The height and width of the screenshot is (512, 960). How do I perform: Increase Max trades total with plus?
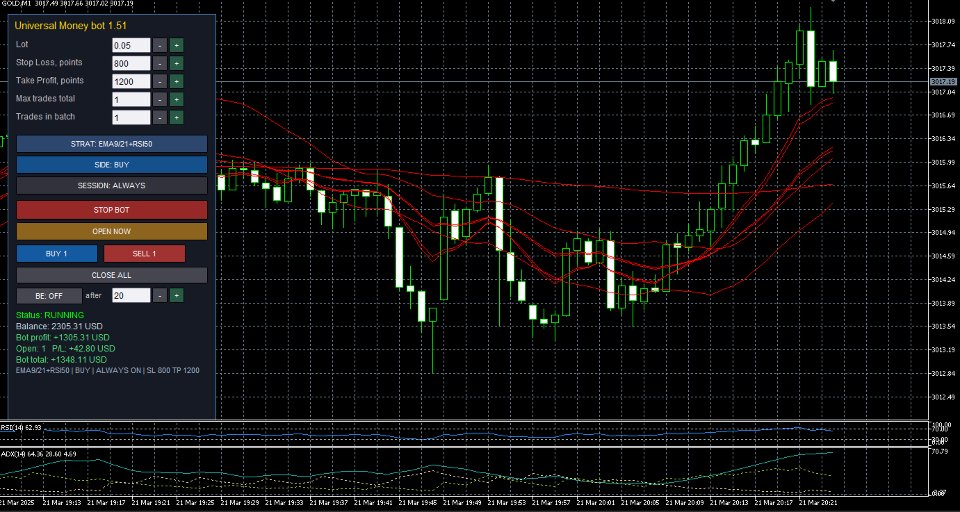pyautogui.click(x=176, y=99)
